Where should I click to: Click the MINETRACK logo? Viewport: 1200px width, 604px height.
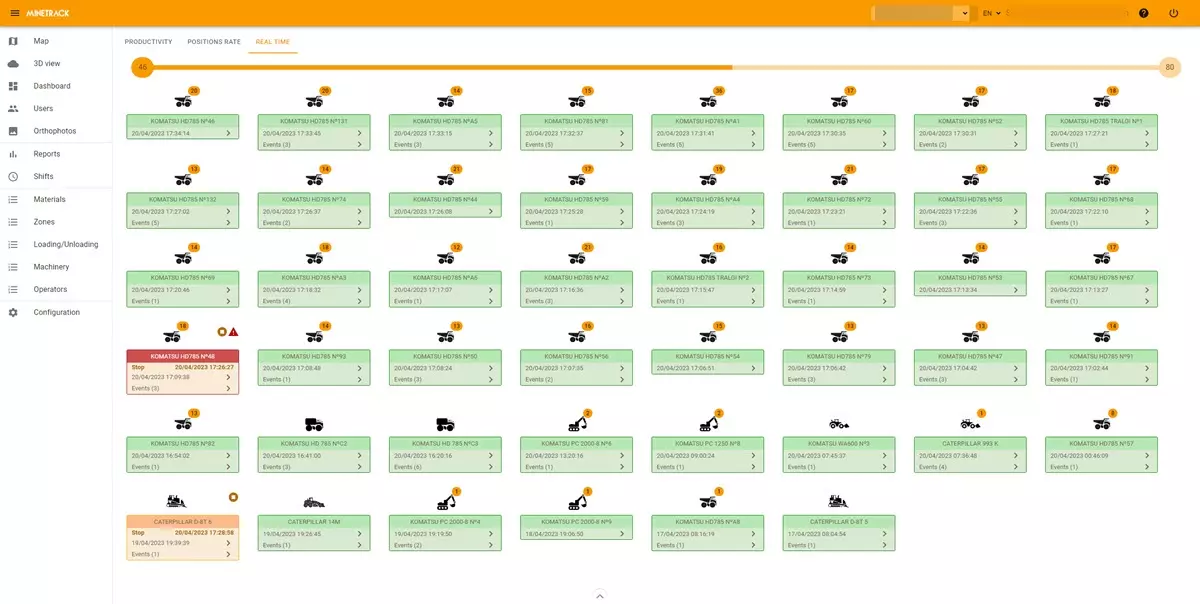click(48, 13)
